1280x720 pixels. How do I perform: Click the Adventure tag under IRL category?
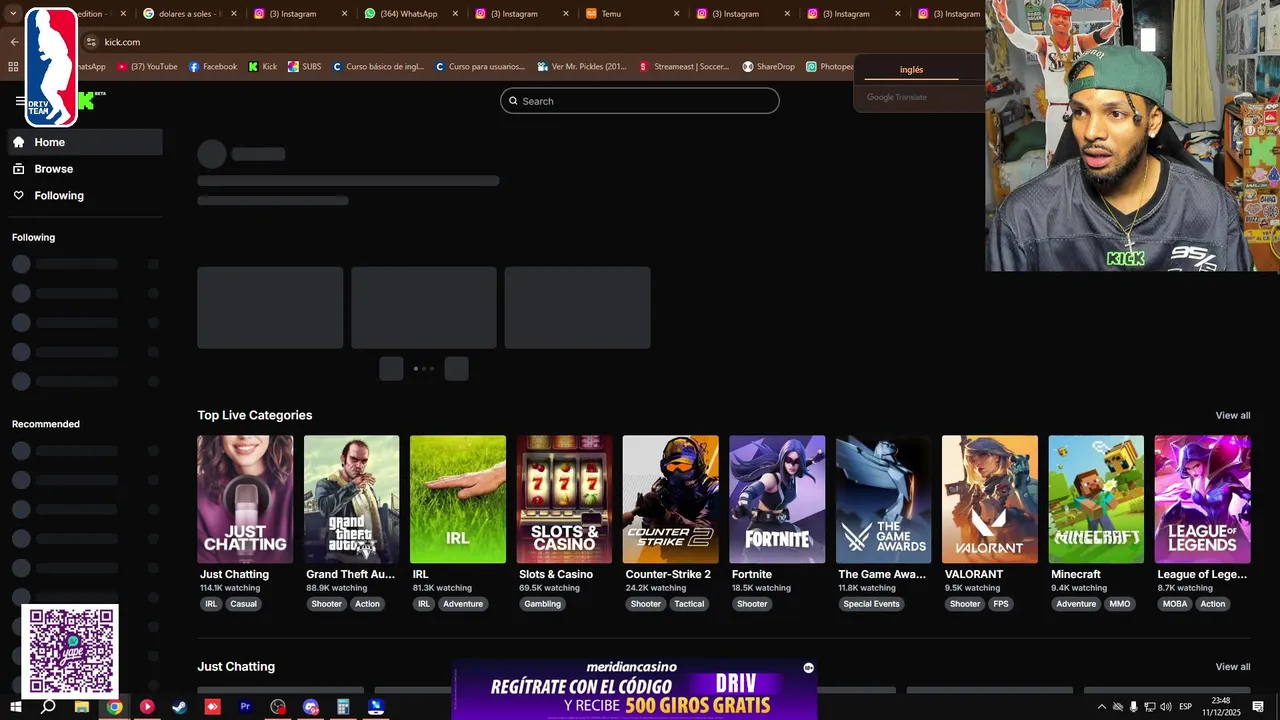(463, 604)
